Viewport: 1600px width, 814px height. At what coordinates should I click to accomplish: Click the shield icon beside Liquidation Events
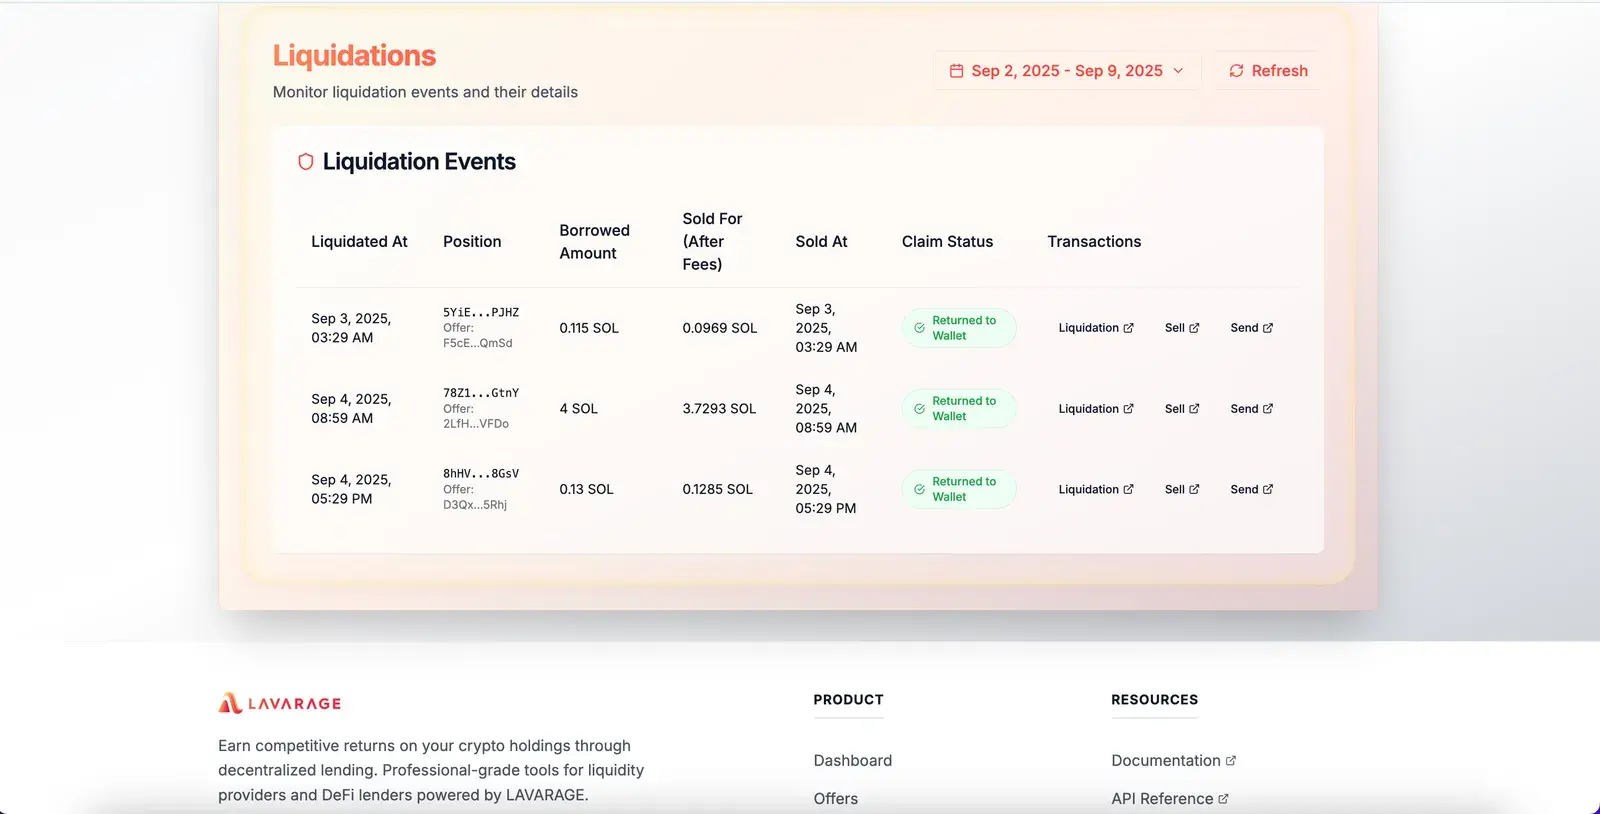(306, 162)
